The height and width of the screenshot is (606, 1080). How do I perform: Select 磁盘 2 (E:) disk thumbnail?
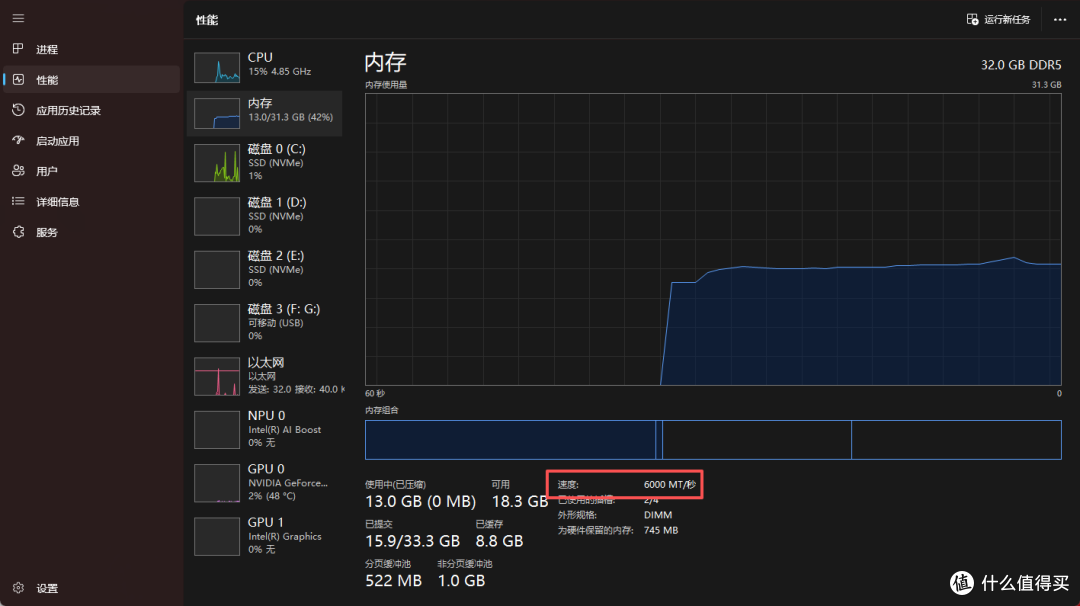click(x=217, y=269)
